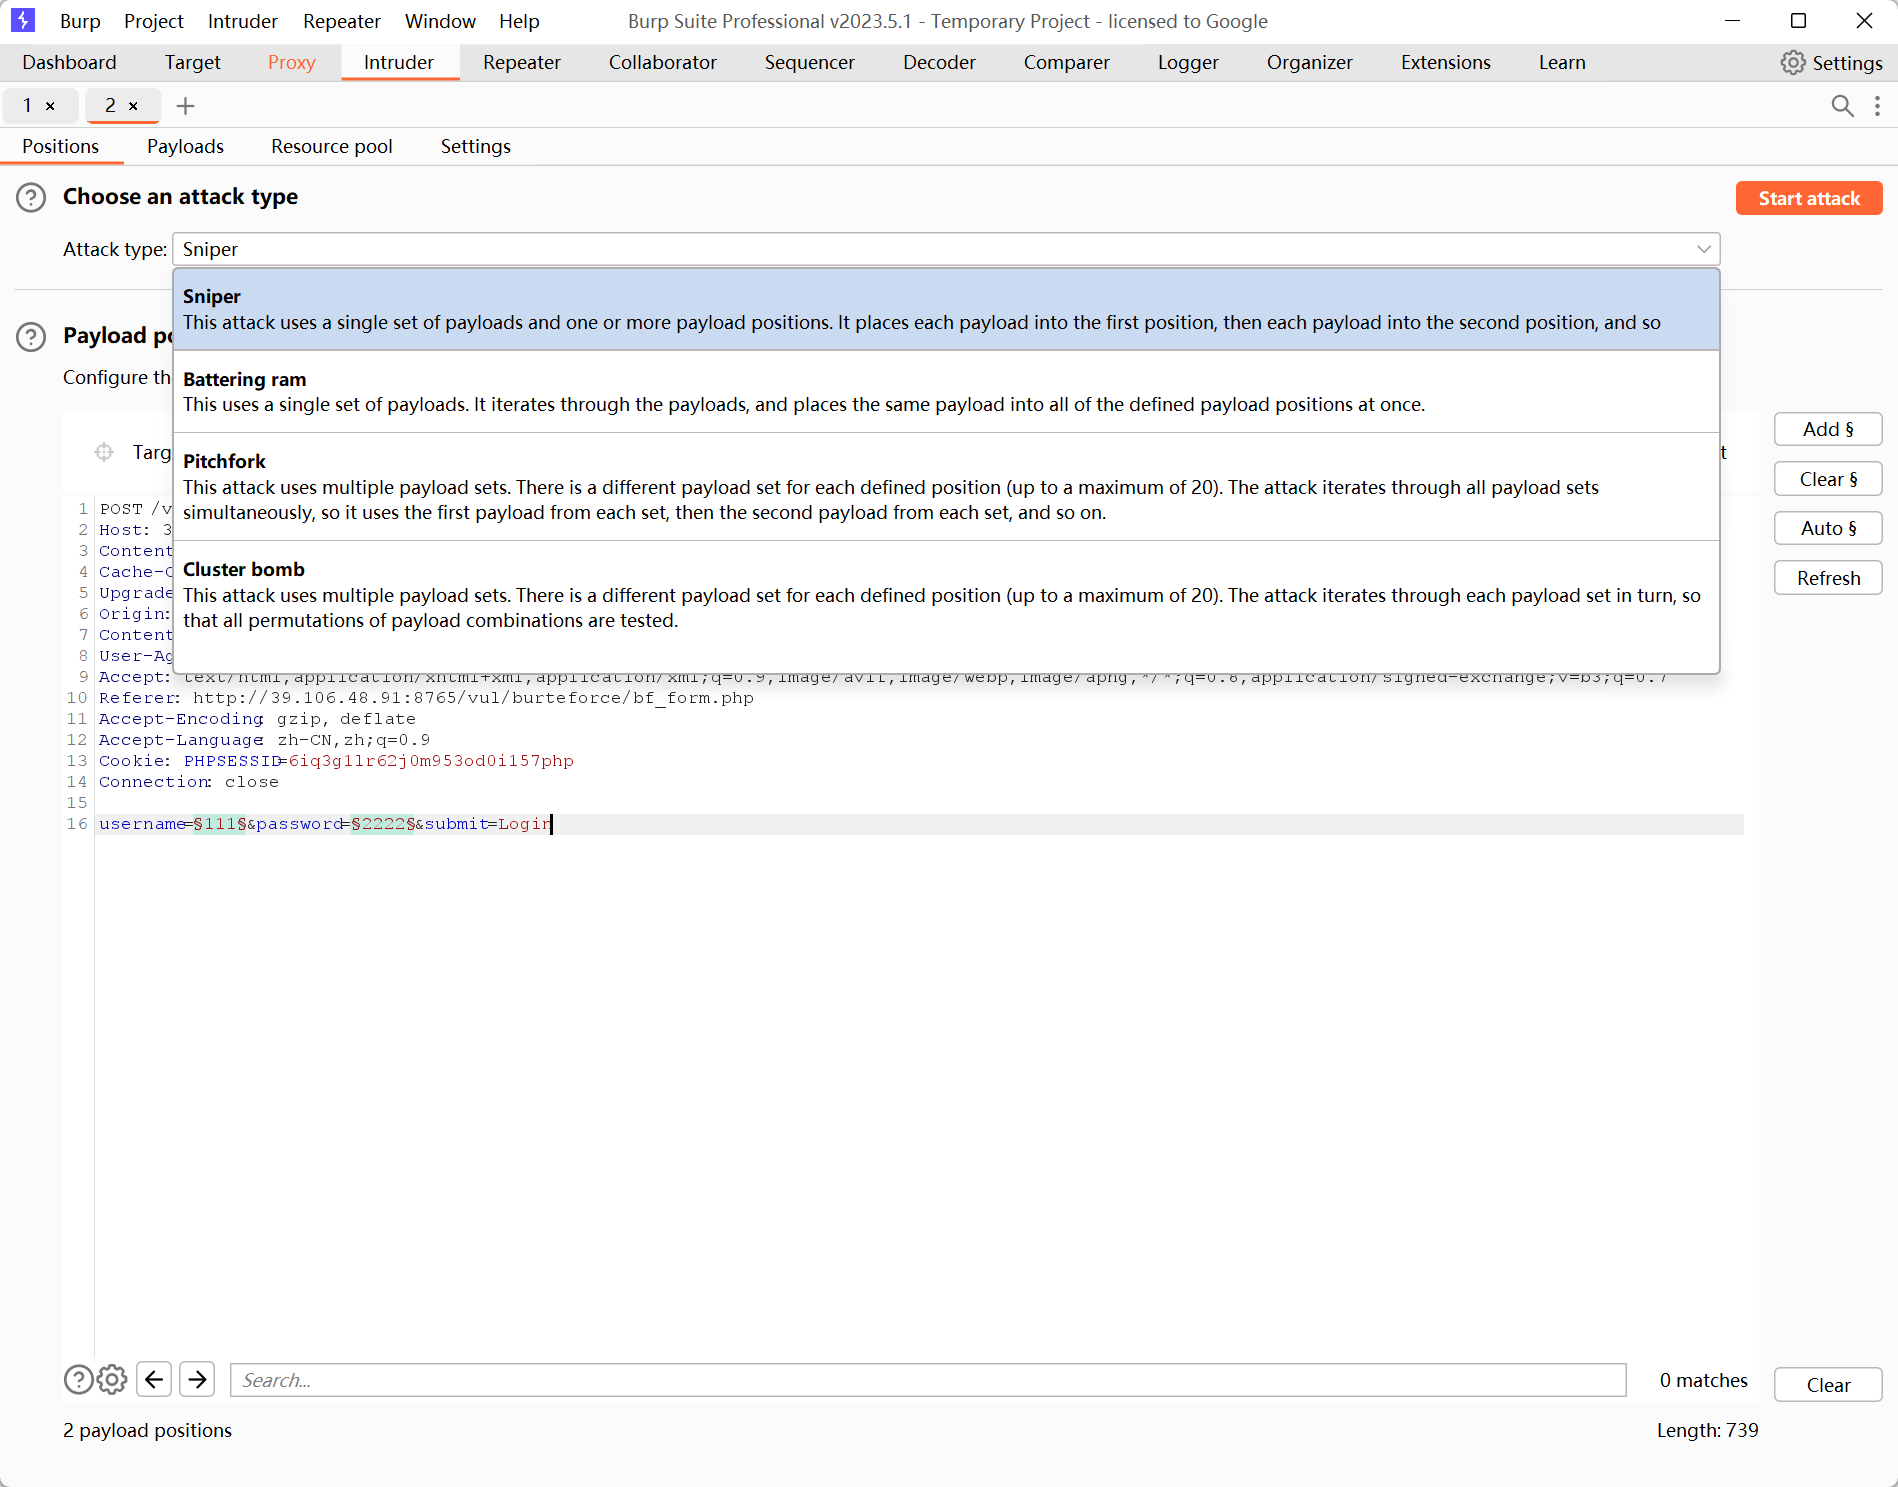Open the Project menu
The height and width of the screenshot is (1487, 1898).
154,21
